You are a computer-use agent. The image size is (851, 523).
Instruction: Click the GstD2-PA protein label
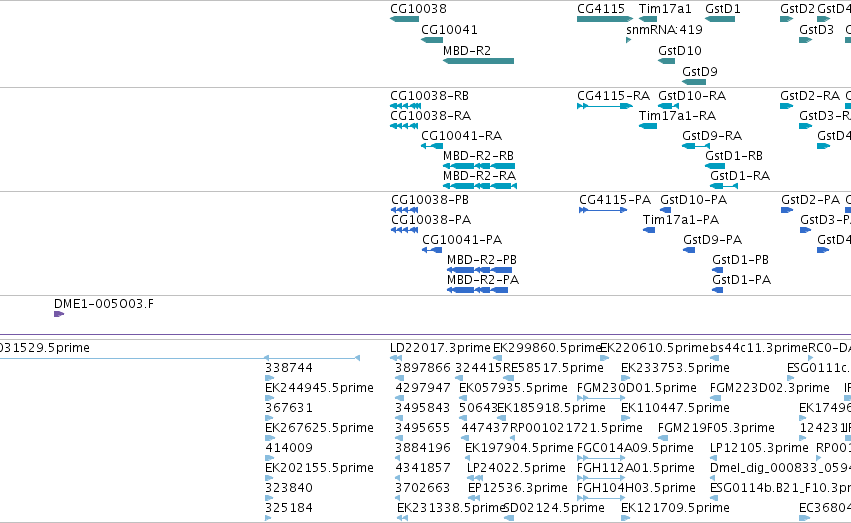(x=810, y=200)
